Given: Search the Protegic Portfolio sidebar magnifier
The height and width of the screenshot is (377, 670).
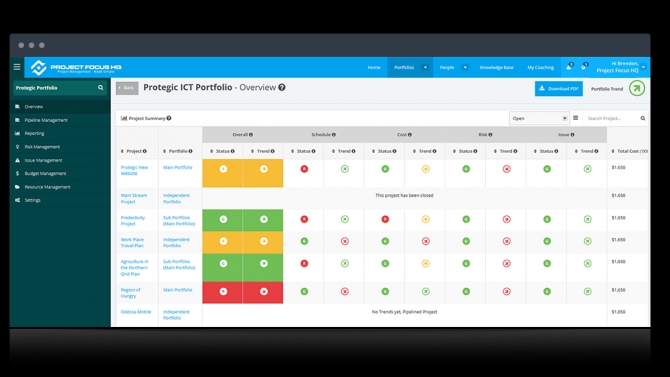Looking at the screenshot, I should tap(100, 88).
